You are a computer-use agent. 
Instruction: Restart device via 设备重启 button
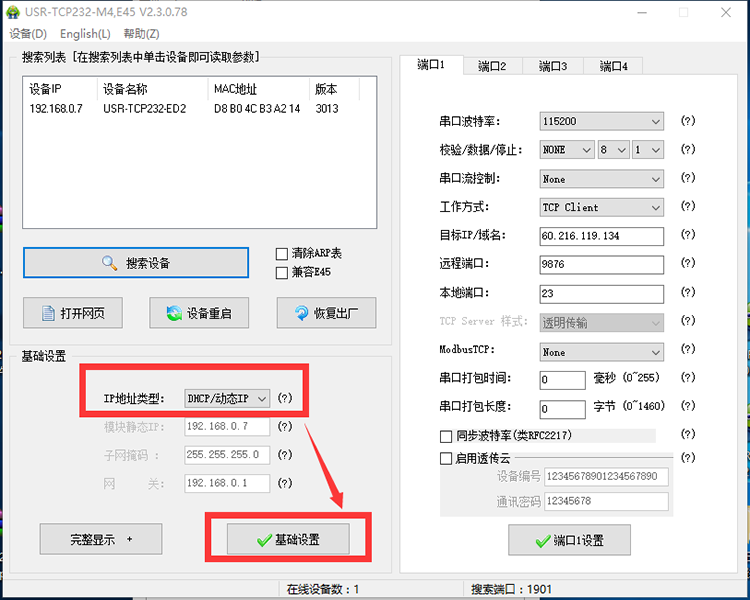point(198,313)
